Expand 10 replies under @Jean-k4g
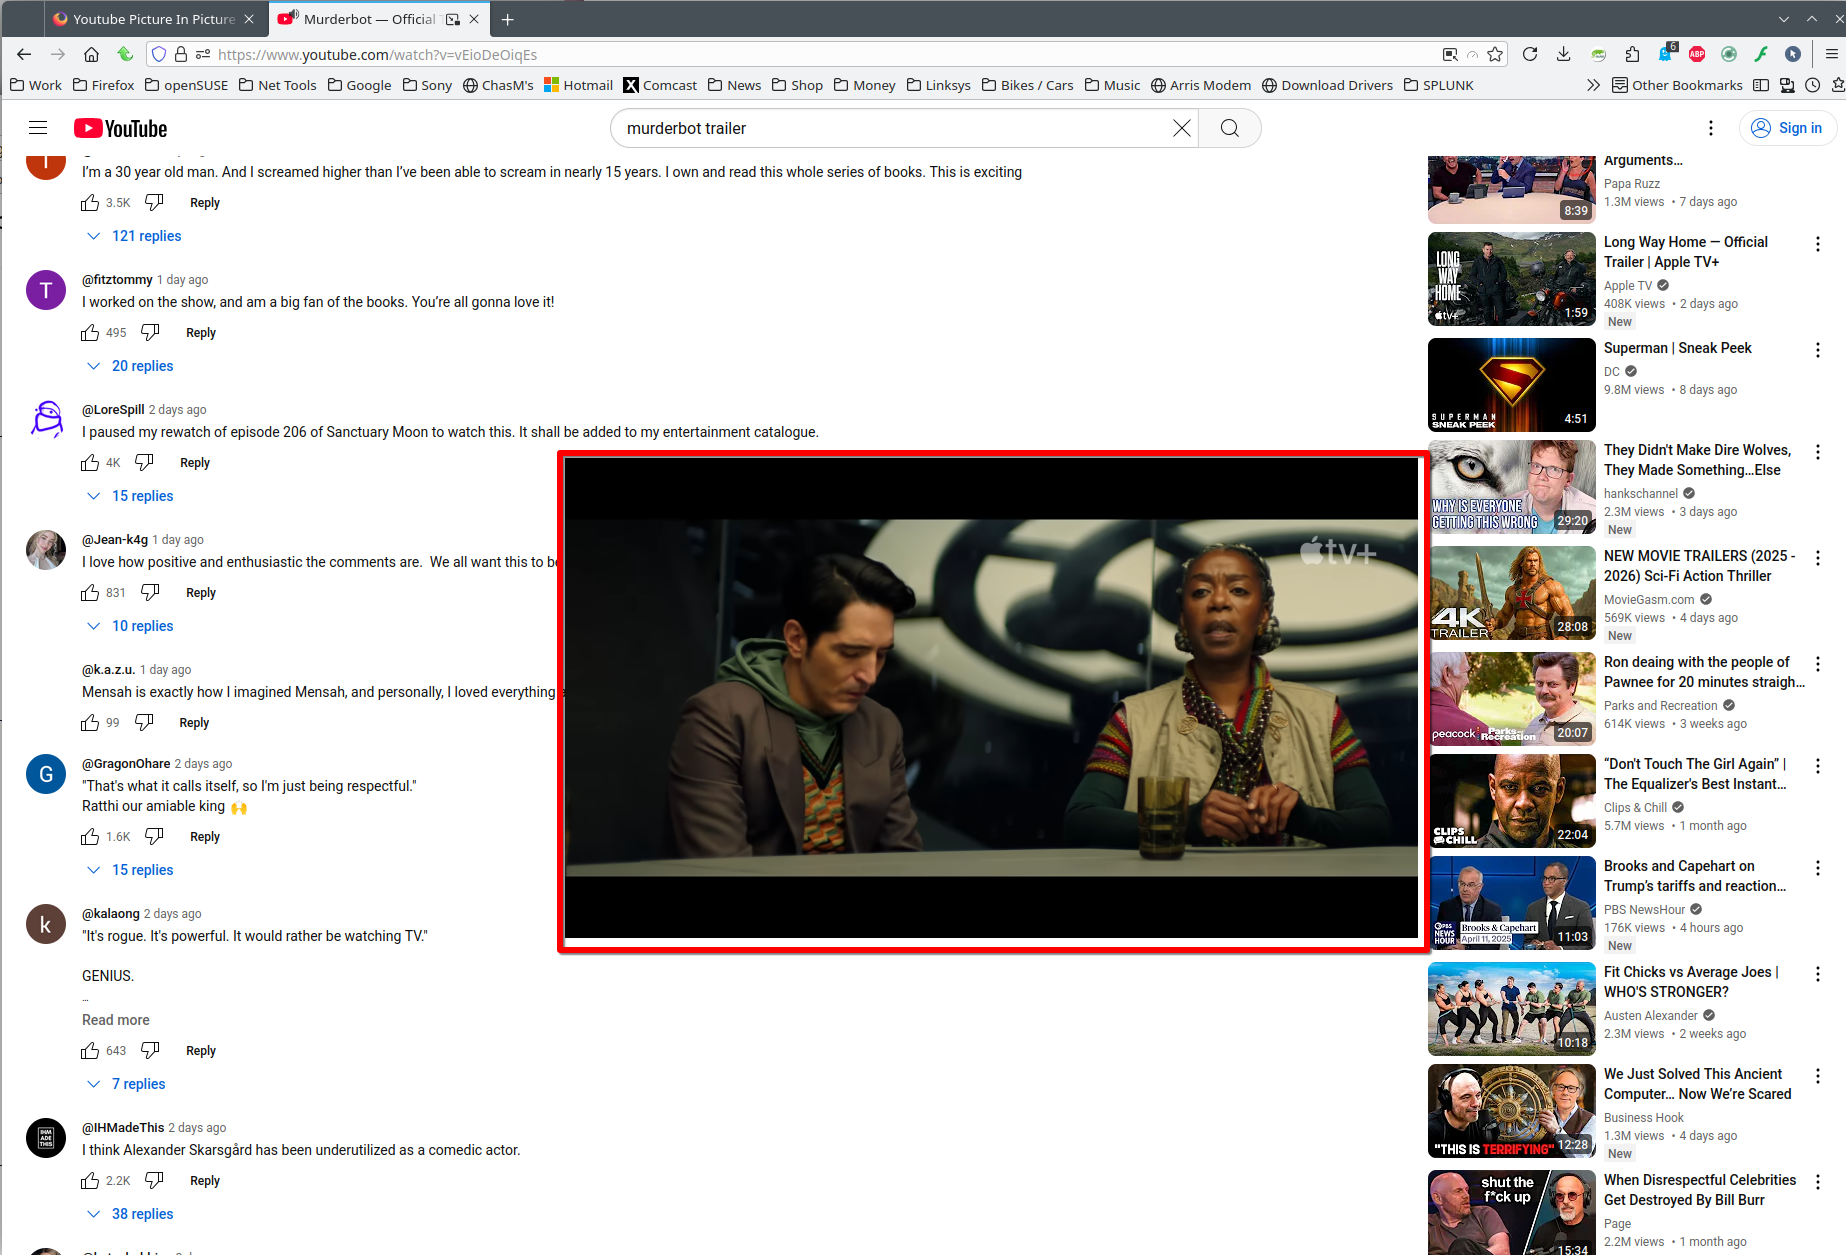The height and width of the screenshot is (1255, 1846). click(x=131, y=626)
